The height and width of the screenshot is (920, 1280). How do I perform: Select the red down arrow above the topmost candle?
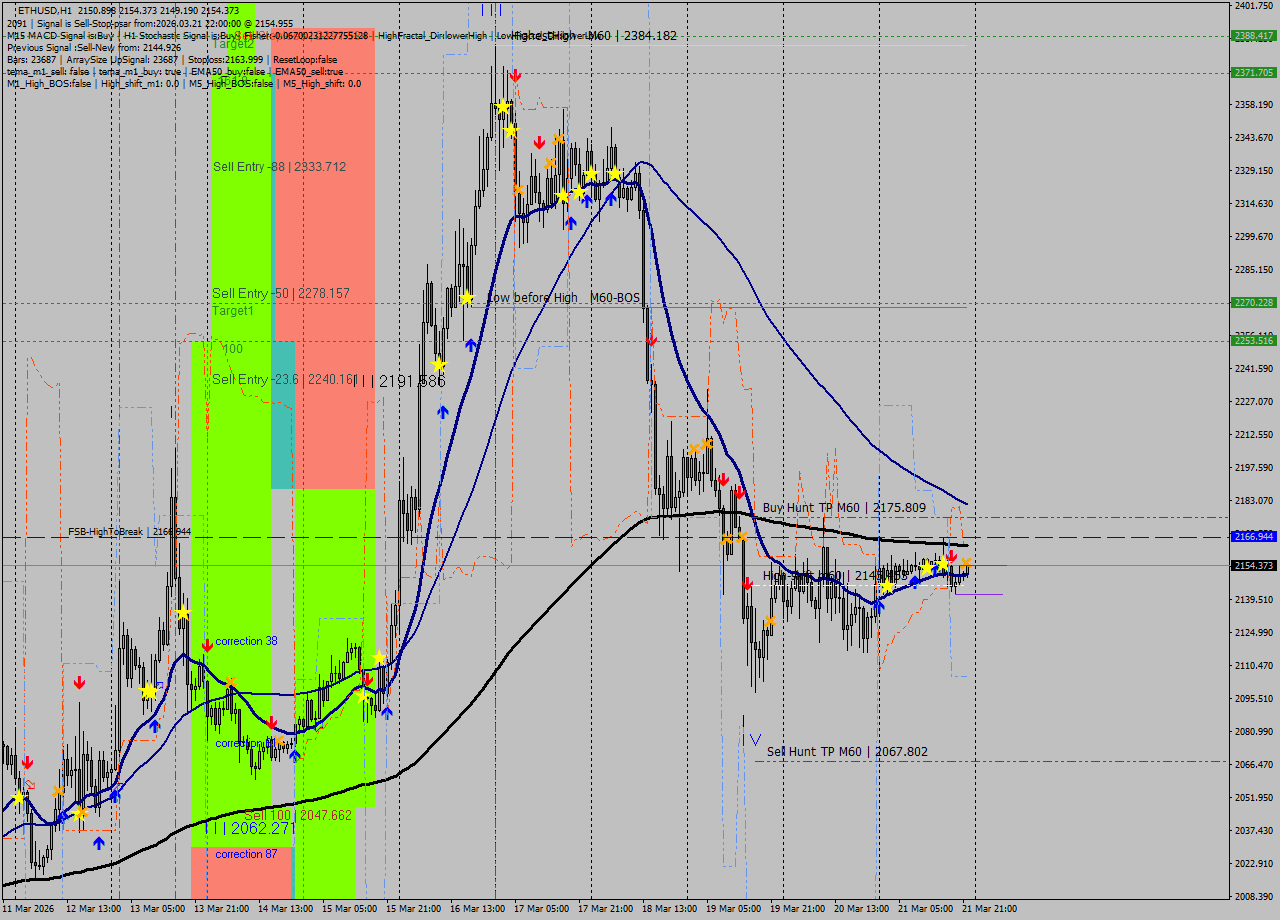tap(516, 76)
